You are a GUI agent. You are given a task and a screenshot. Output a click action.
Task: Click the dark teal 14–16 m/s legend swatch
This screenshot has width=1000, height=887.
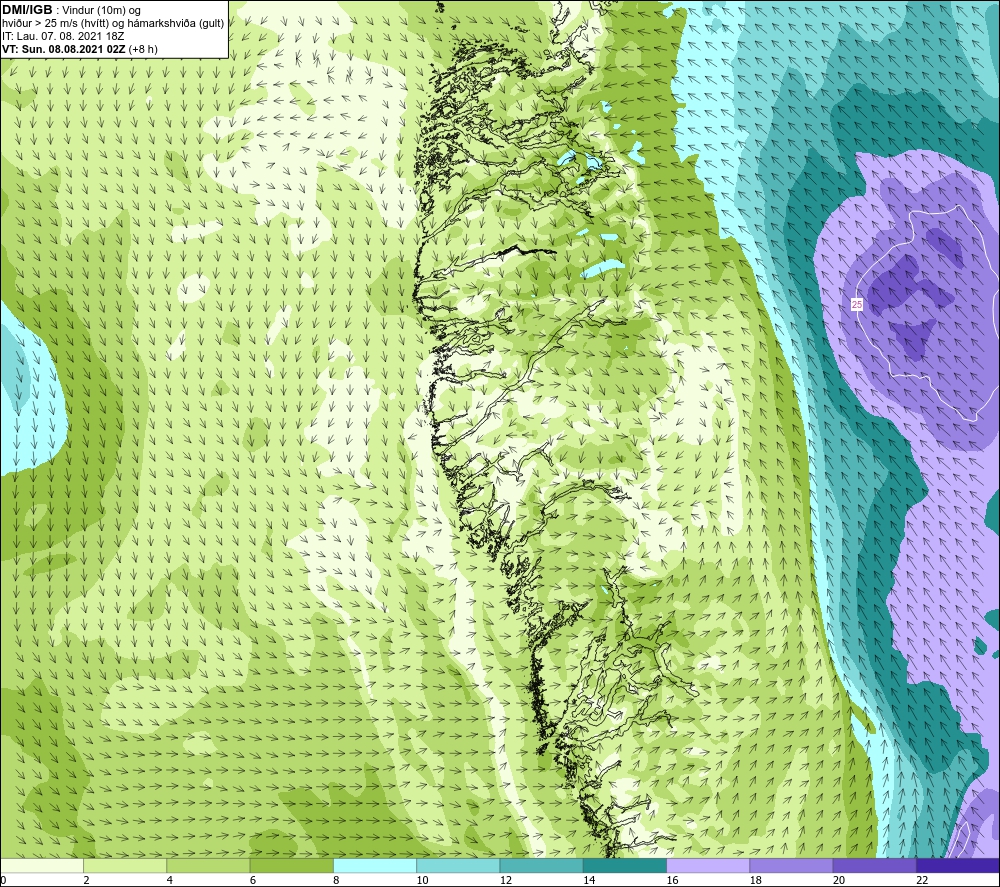[x=625, y=865]
